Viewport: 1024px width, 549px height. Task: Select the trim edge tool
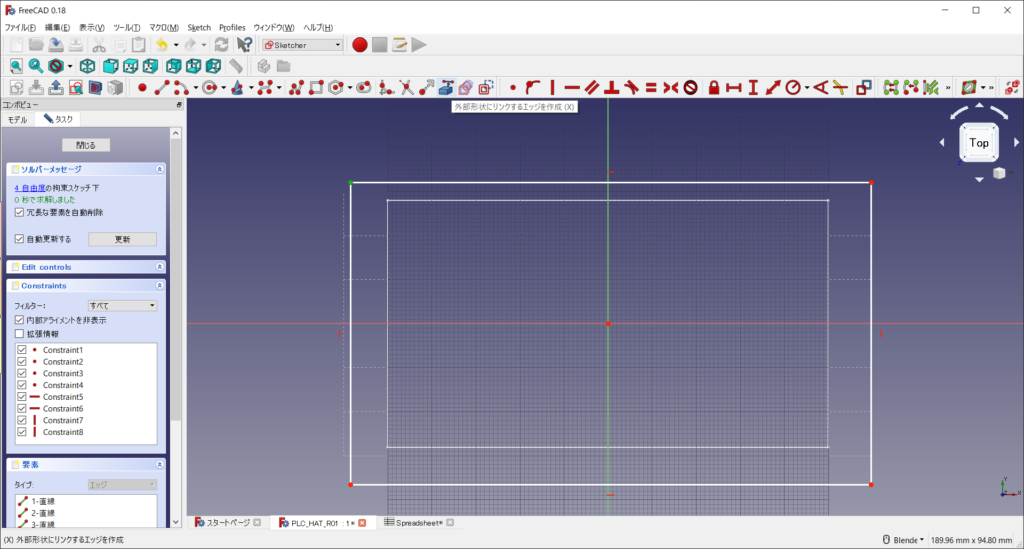pos(406,88)
